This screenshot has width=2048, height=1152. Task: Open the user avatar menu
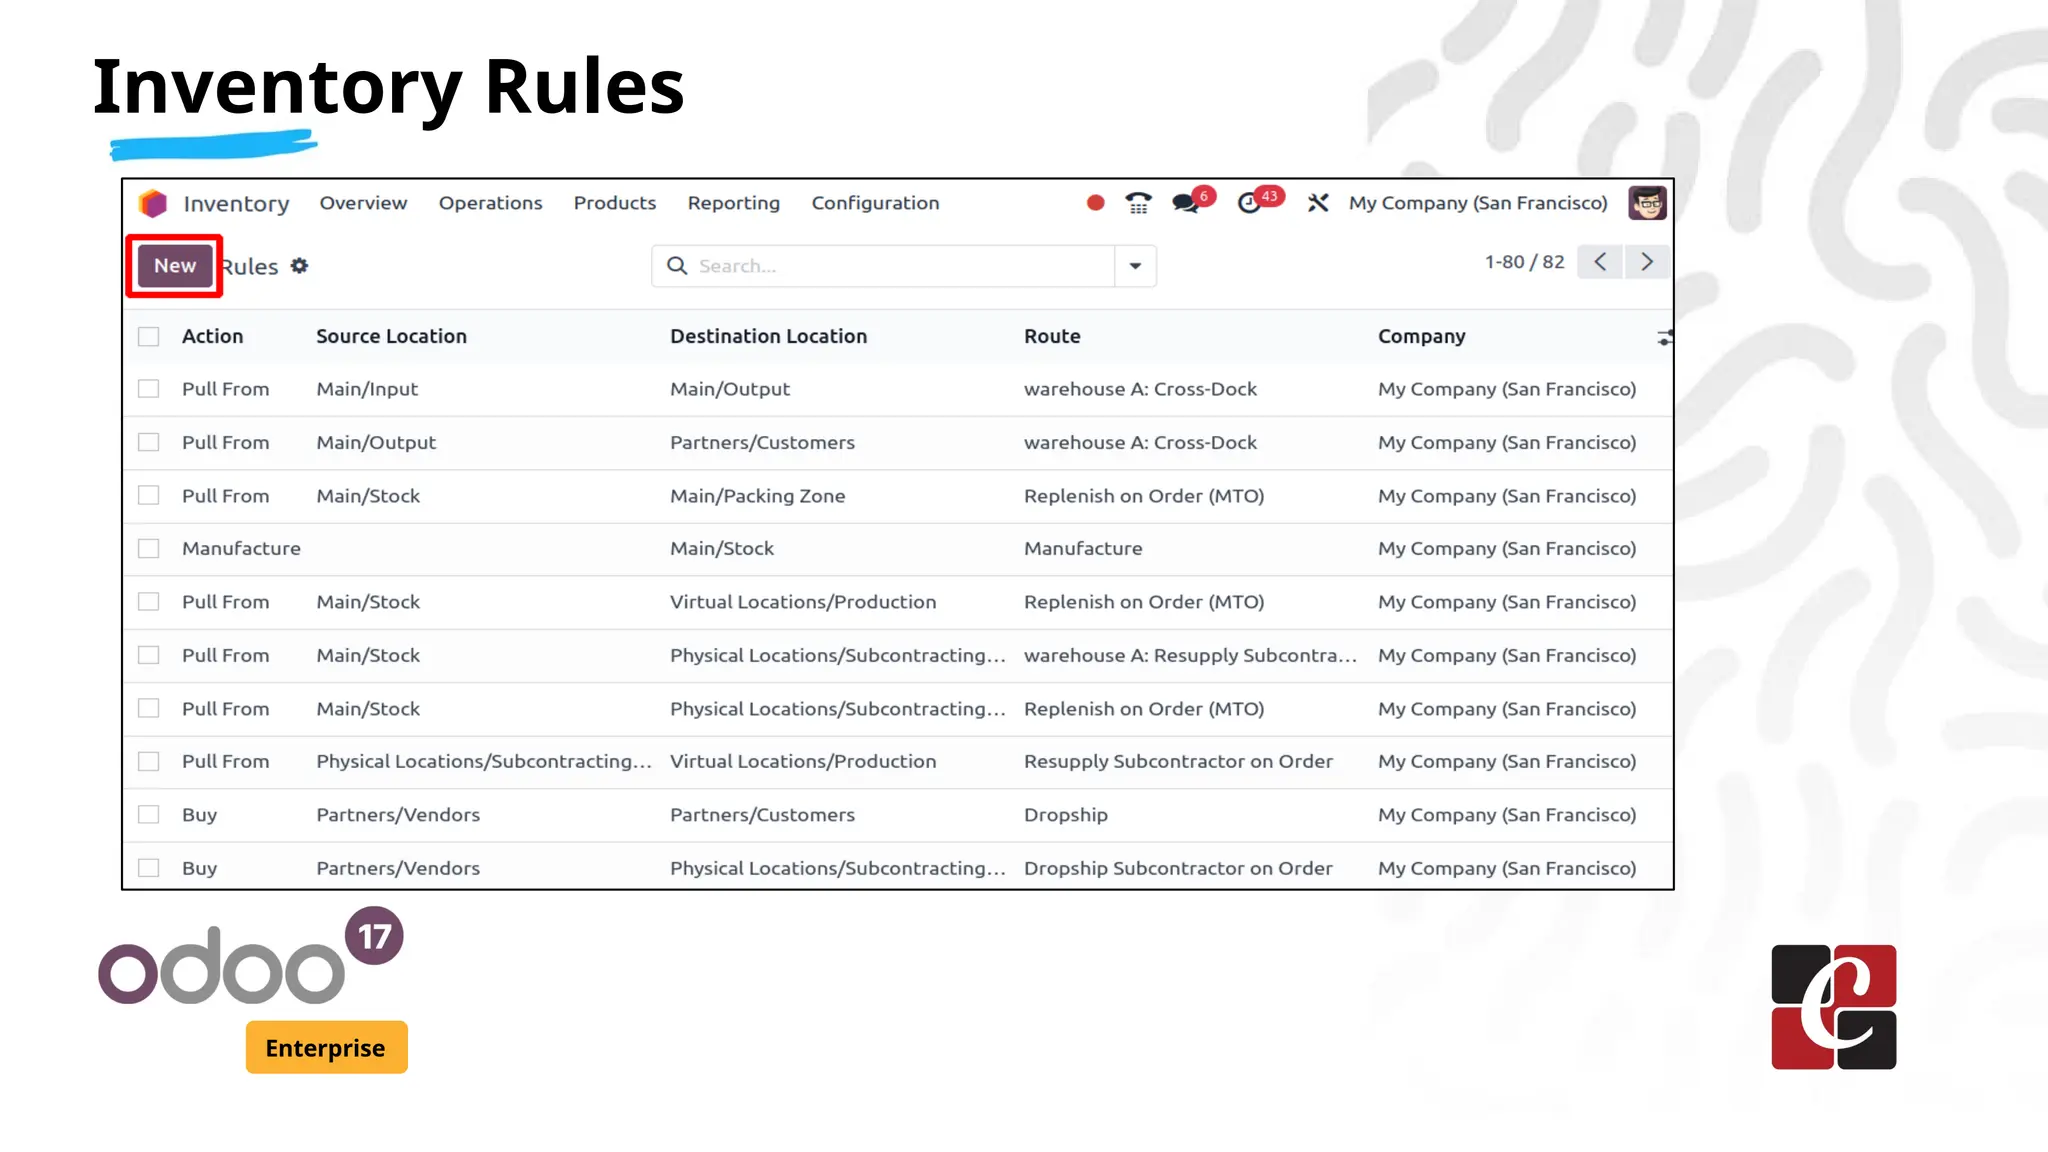pos(1647,203)
